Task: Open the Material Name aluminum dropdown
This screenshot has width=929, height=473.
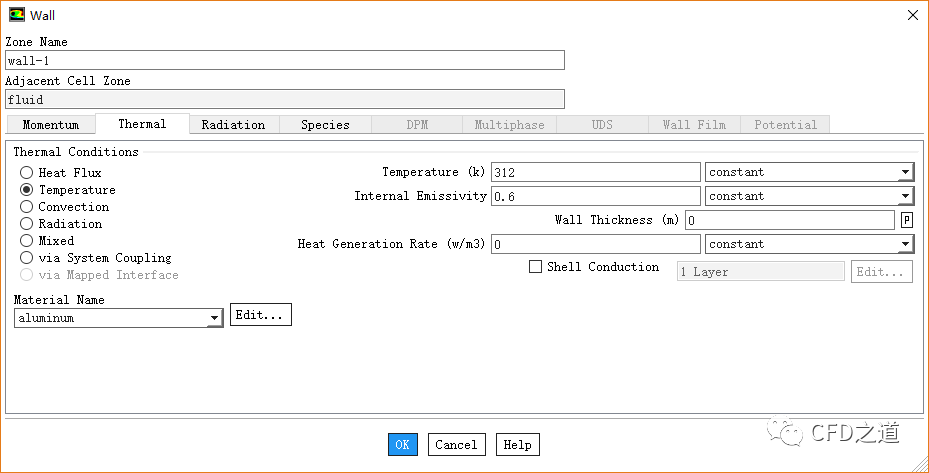Action: [x=118, y=318]
